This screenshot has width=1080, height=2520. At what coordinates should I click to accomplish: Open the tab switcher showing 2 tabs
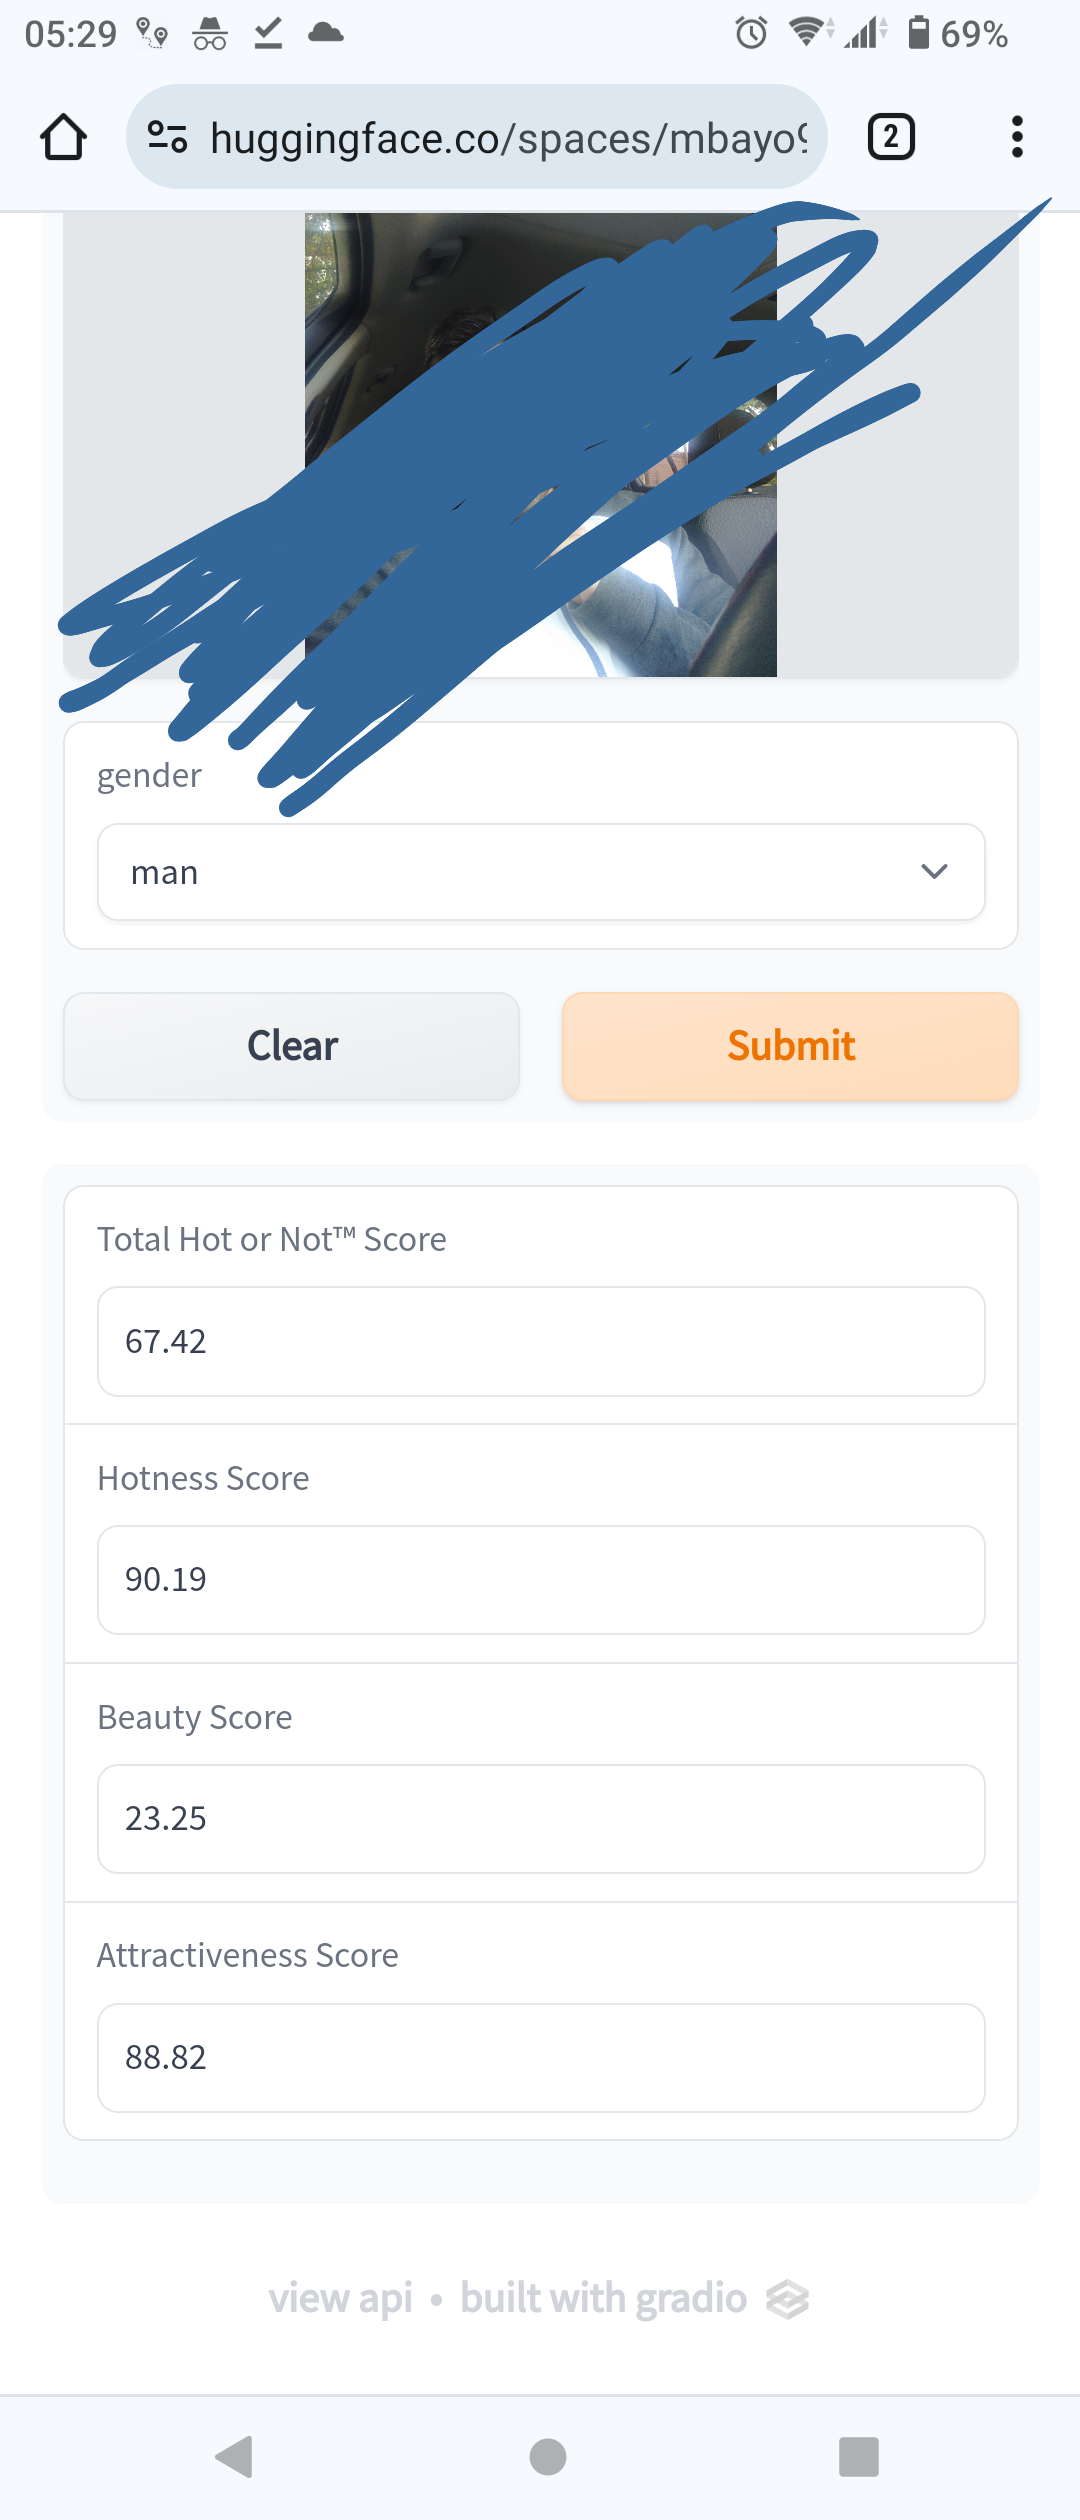pos(891,137)
